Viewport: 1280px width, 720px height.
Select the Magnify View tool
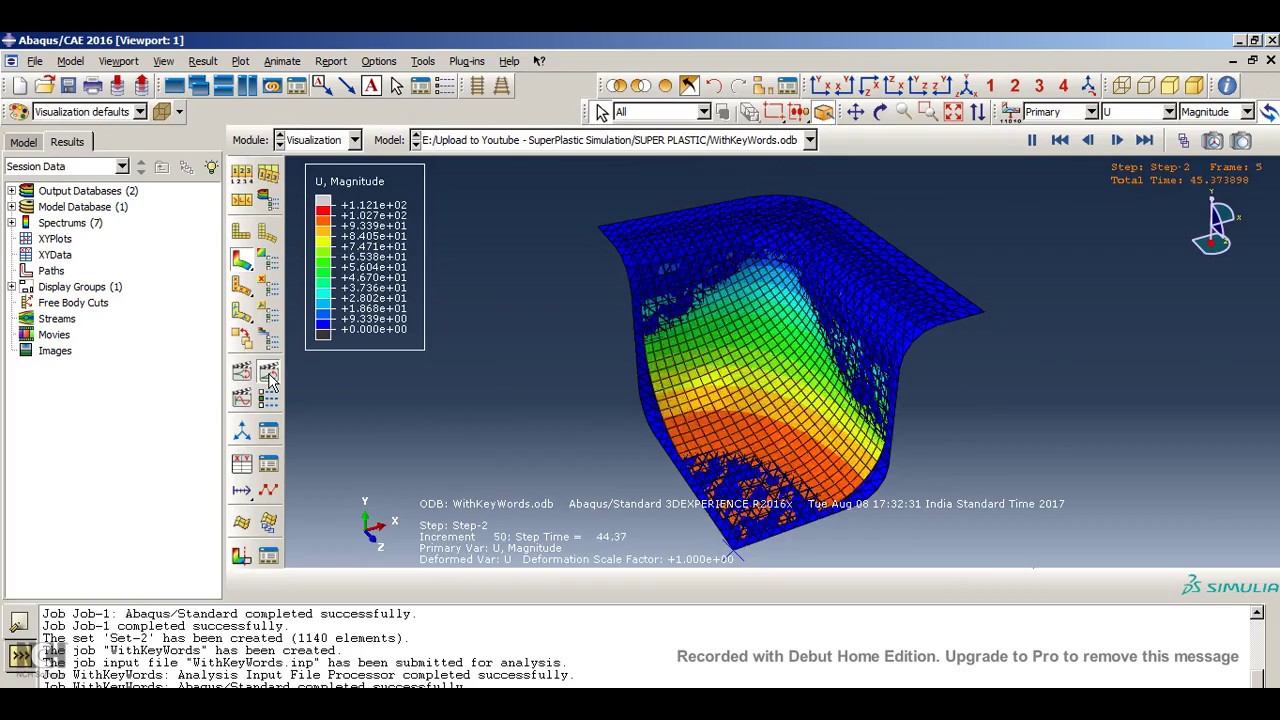pyautogui.click(x=904, y=112)
